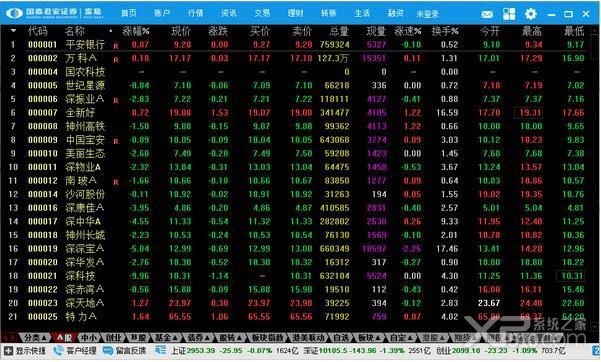This screenshot has width=601, height=362.
Task: Expand the 板块 tab dropdown
Action: (378, 338)
